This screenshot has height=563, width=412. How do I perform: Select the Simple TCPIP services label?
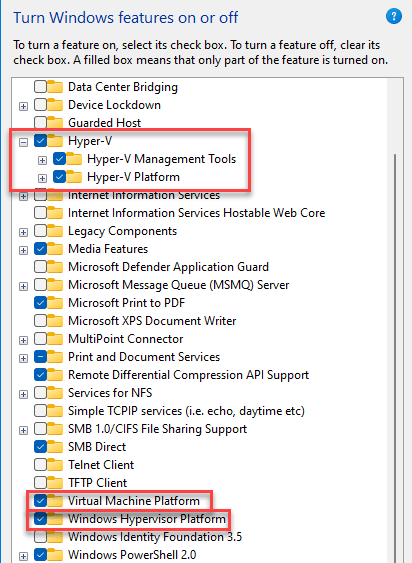(186, 411)
